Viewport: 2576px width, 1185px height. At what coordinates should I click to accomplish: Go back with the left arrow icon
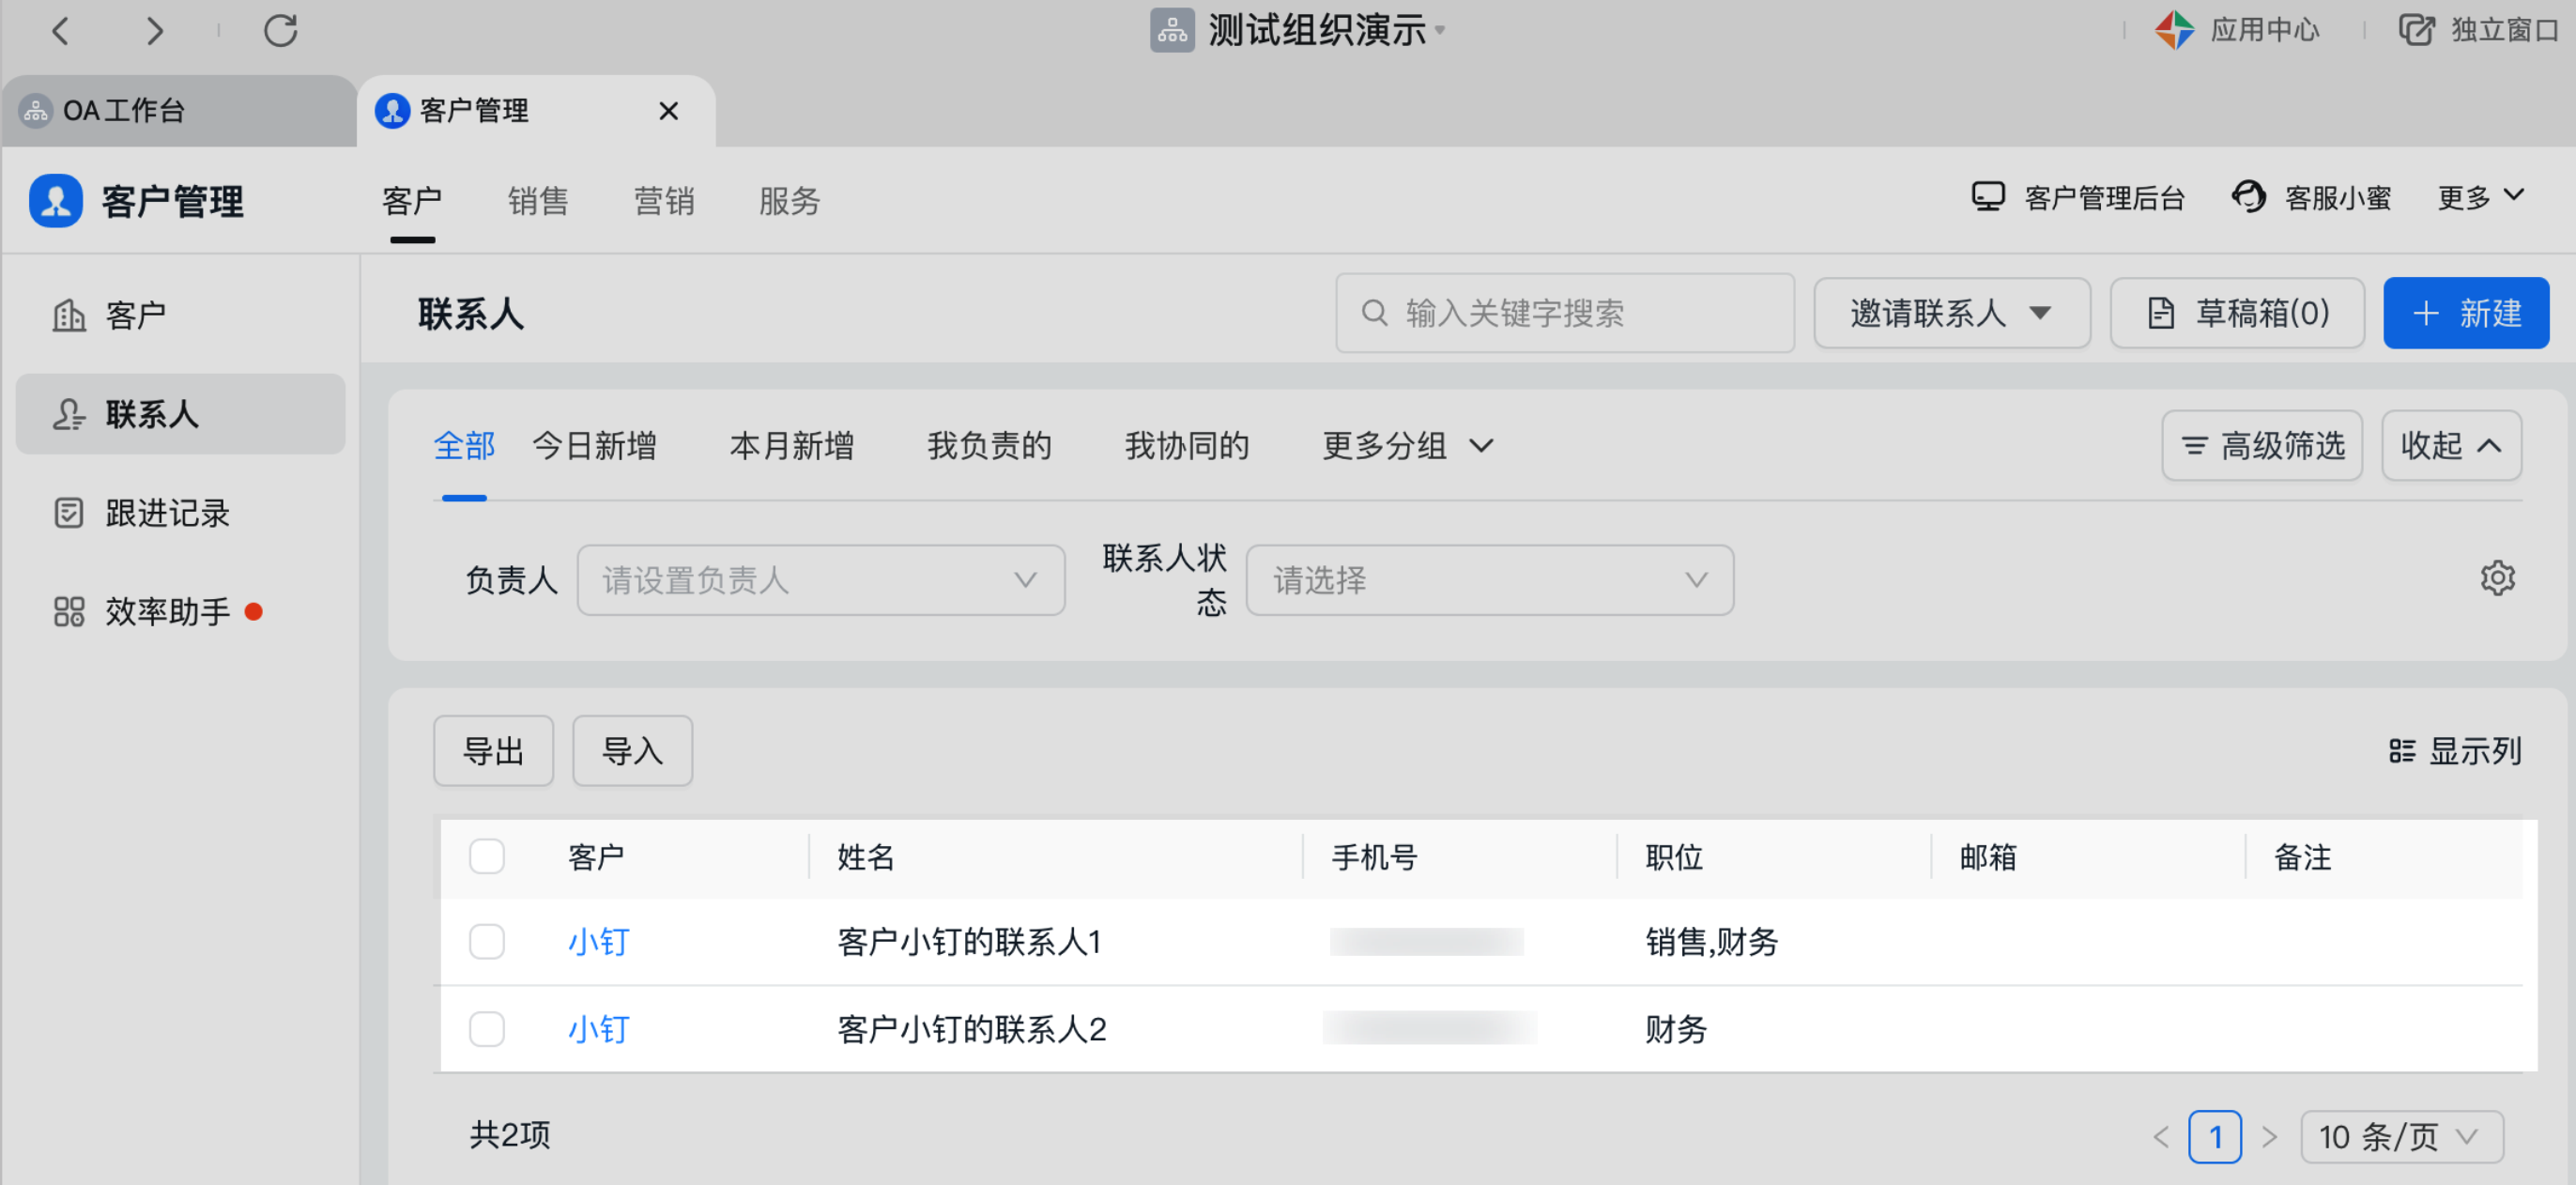61,31
